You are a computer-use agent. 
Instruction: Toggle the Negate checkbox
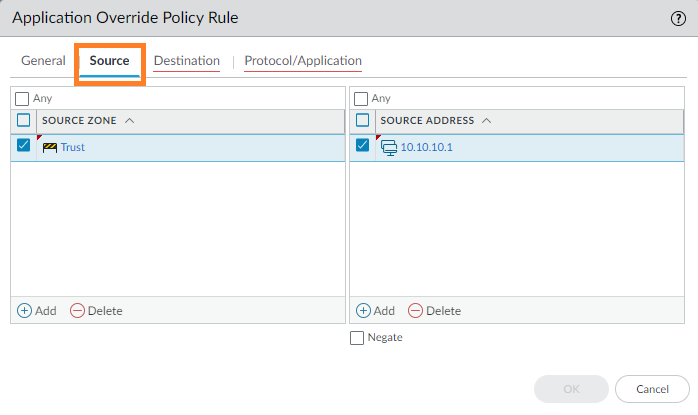click(358, 338)
